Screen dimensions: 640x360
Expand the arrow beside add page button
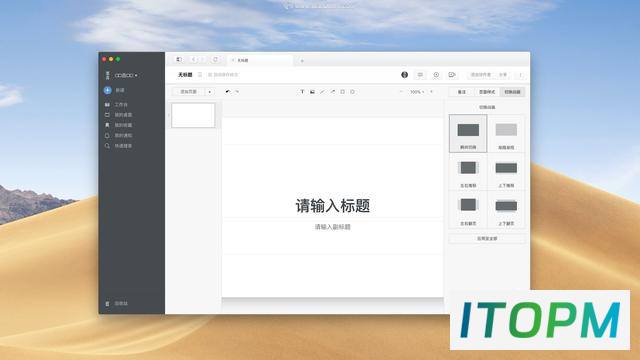210,92
